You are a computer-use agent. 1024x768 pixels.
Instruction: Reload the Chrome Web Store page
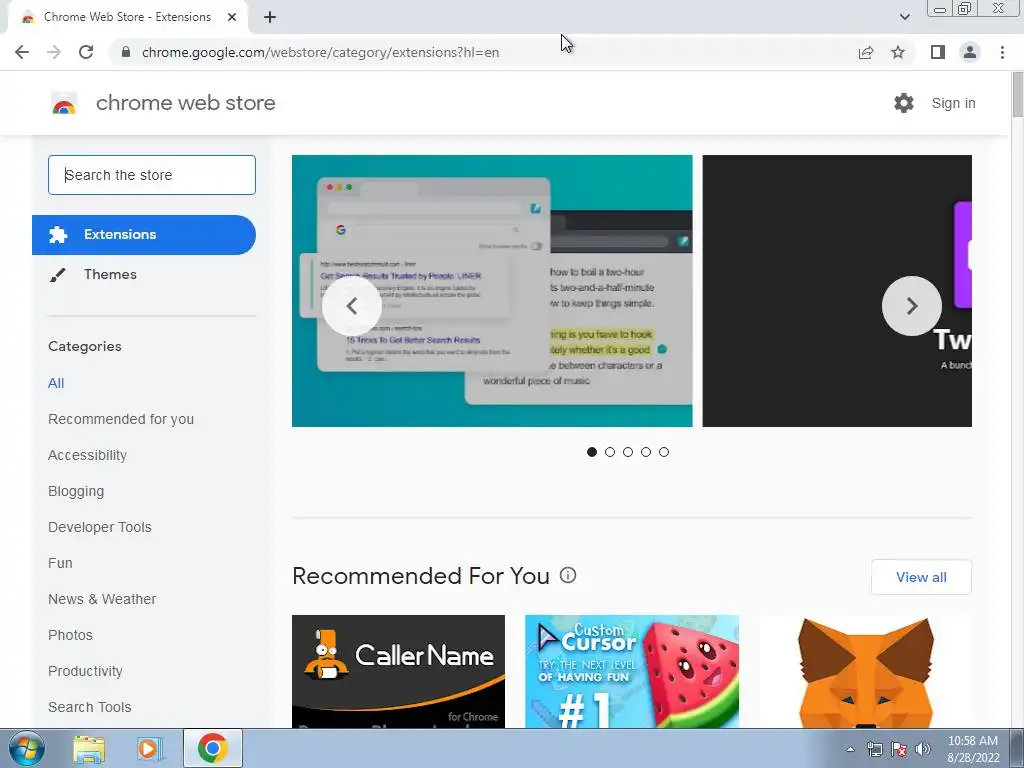pyautogui.click(x=86, y=52)
